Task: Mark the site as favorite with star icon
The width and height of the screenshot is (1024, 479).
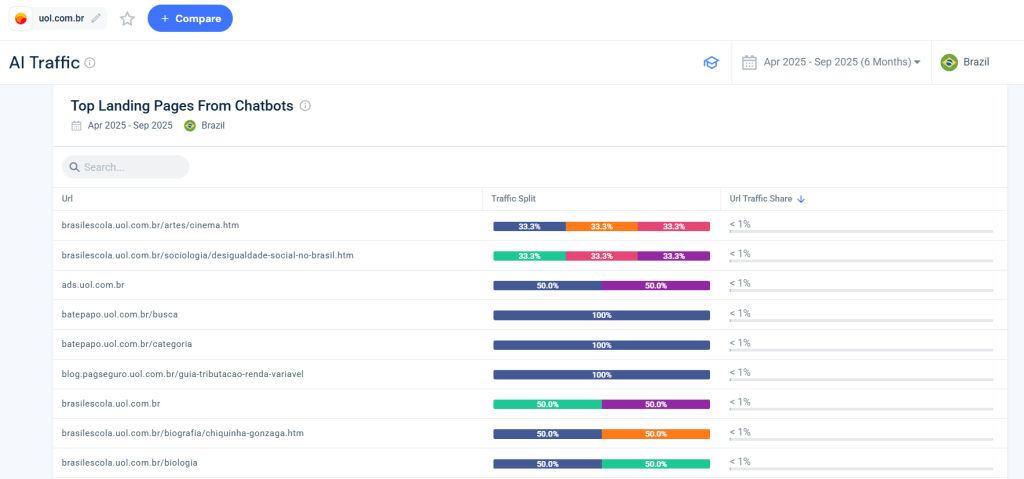Action: point(127,18)
